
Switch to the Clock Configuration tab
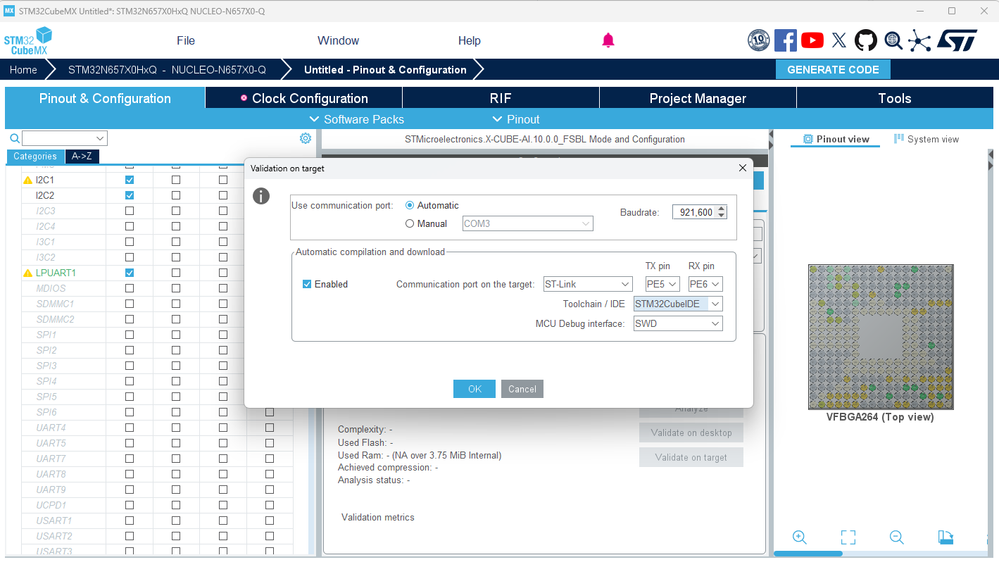pos(304,99)
